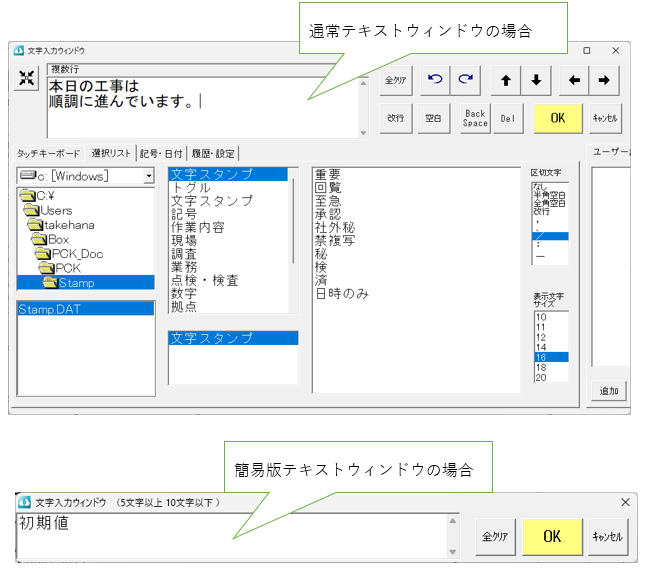Viewport: 646px width, 572px height.
Task: Choose font size 18 in 表示文字サイズ list
Action: 541,367
